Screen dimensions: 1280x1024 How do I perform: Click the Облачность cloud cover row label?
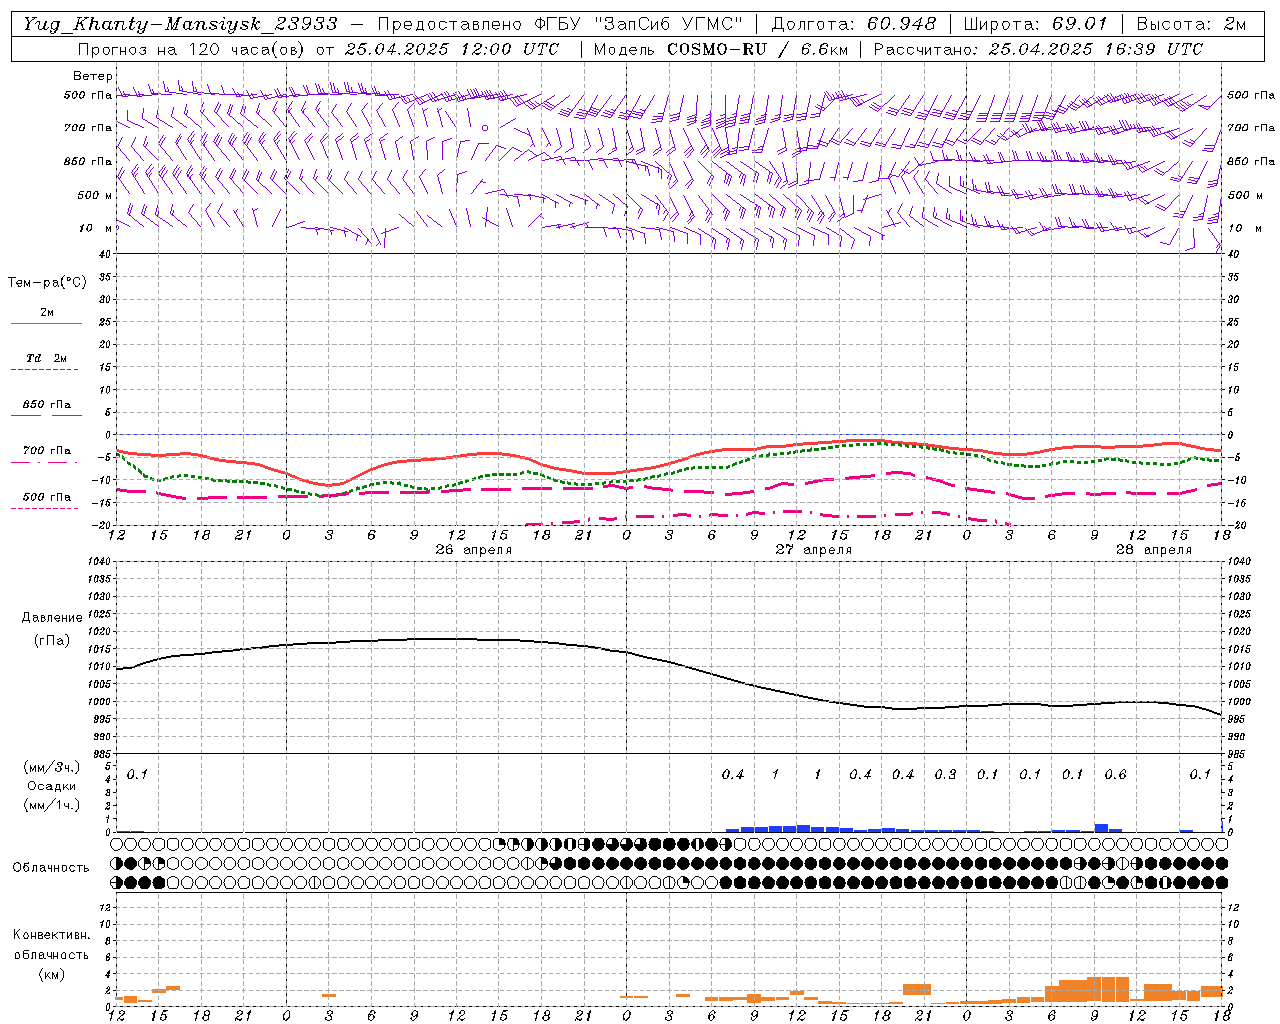(x=51, y=868)
